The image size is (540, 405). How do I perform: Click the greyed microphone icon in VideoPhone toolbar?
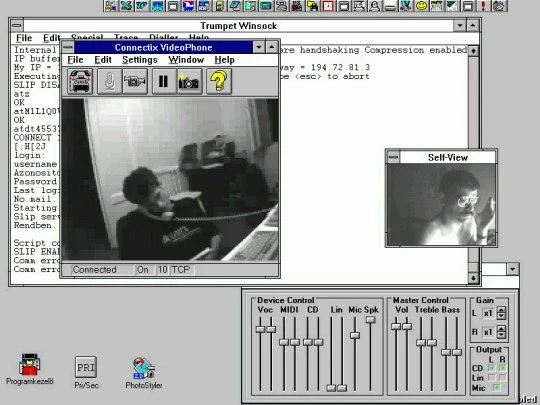(x=110, y=81)
